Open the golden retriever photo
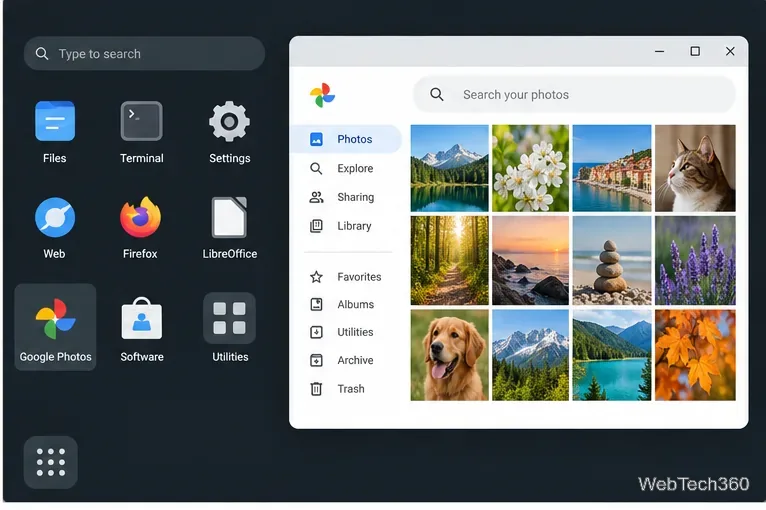 [449, 355]
